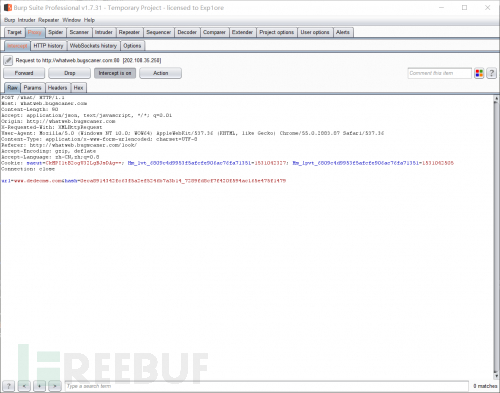
Task: Open the Help menu
Action: tap(89, 20)
